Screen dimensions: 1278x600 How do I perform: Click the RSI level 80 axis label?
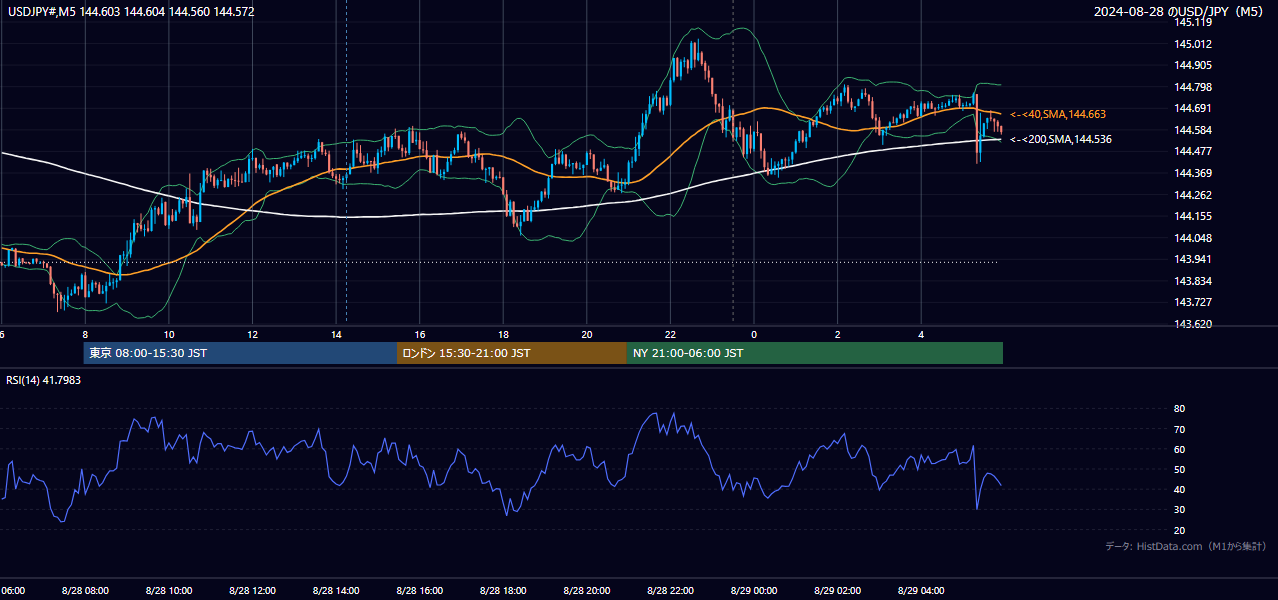coord(1180,409)
